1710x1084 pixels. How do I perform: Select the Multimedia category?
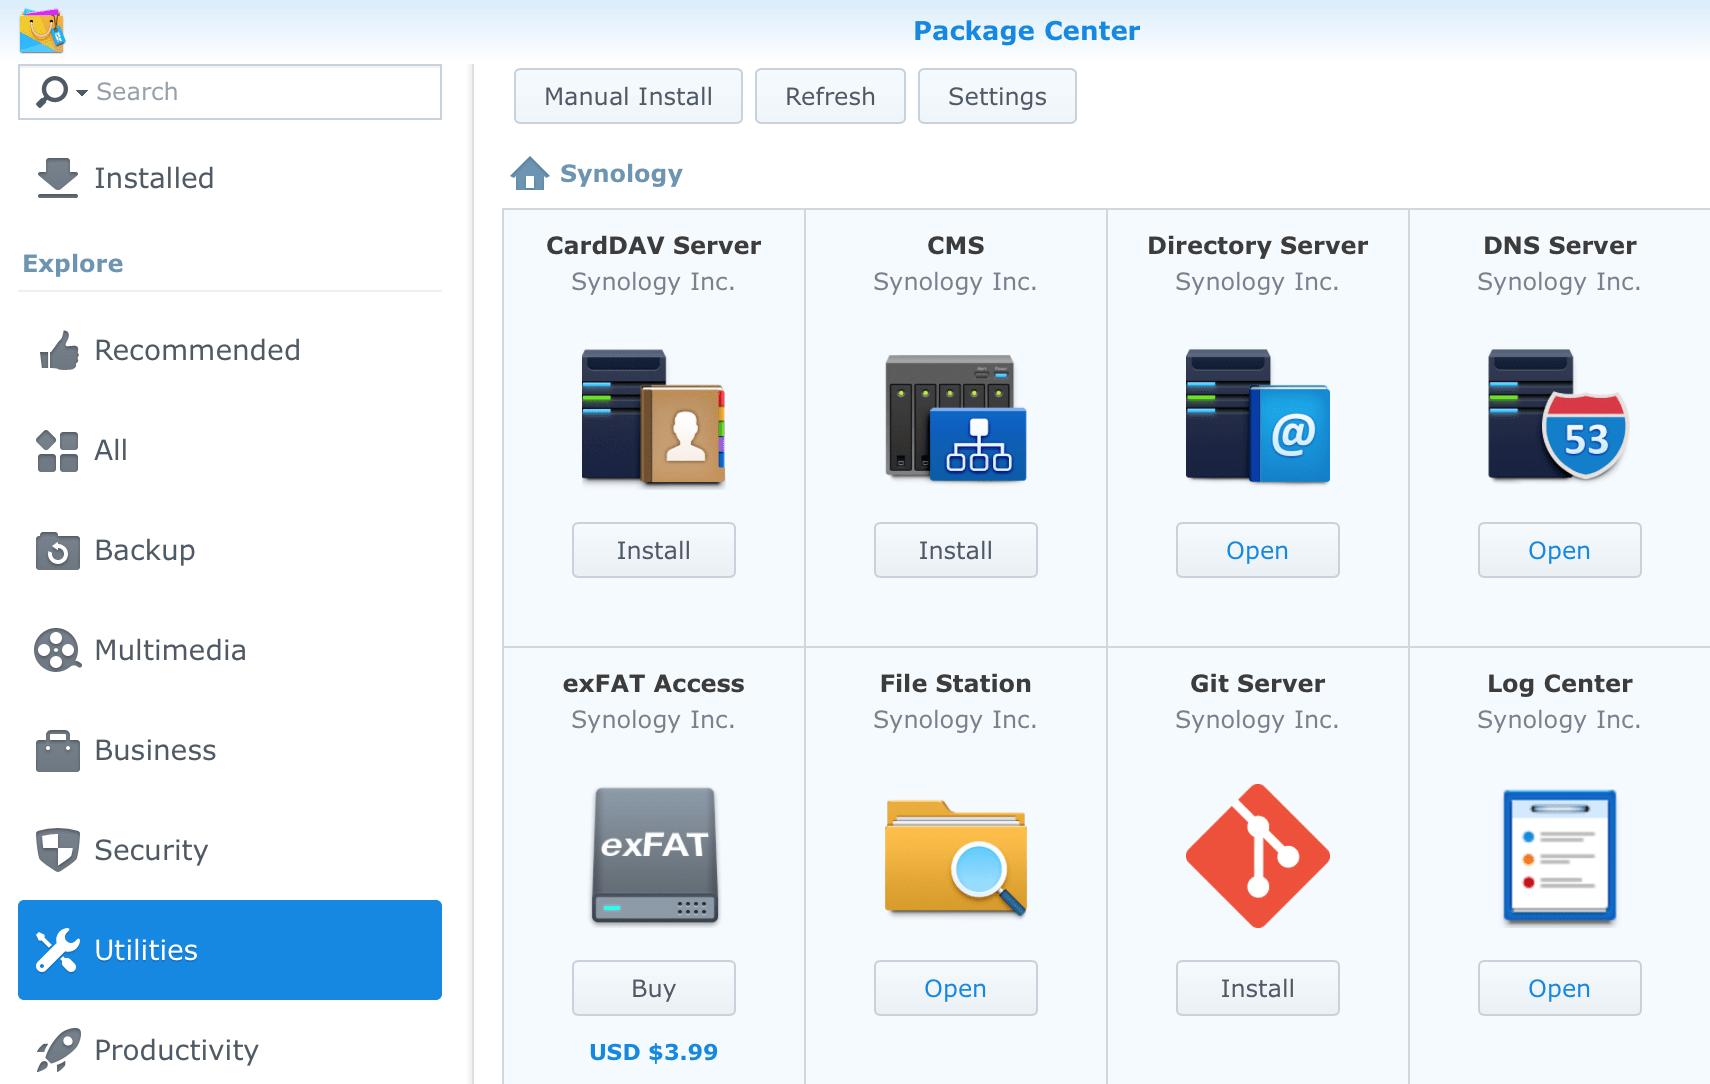click(x=230, y=650)
